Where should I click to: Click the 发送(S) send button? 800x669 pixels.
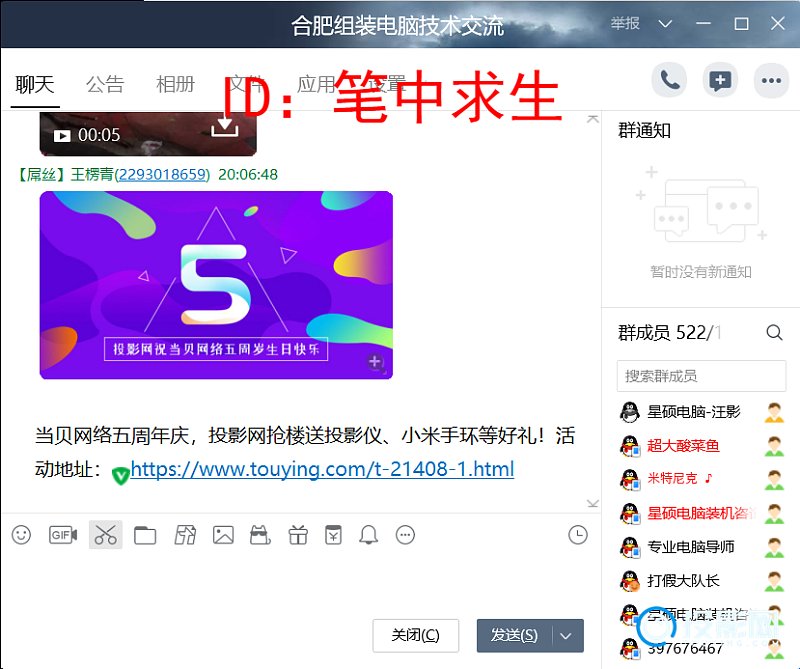pyautogui.click(x=514, y=635)
